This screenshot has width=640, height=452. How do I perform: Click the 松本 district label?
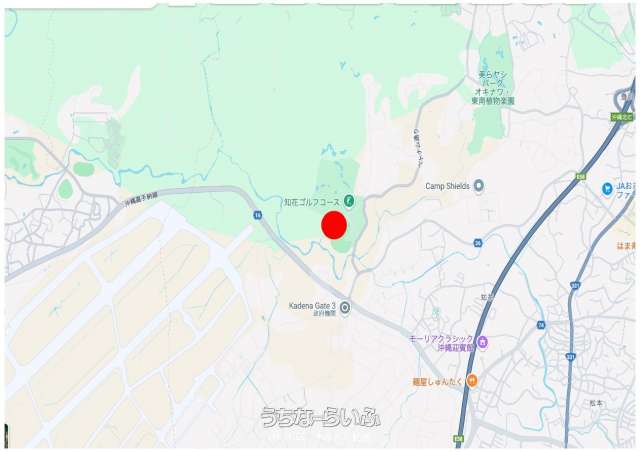pyautogui.click(x=596, y=403)
